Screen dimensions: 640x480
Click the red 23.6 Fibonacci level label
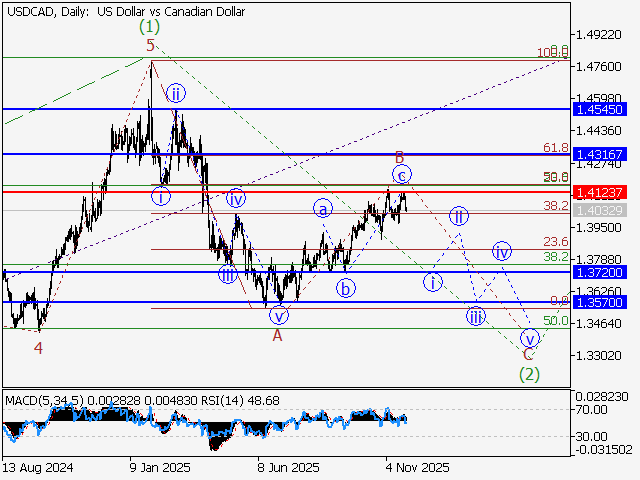556,242
